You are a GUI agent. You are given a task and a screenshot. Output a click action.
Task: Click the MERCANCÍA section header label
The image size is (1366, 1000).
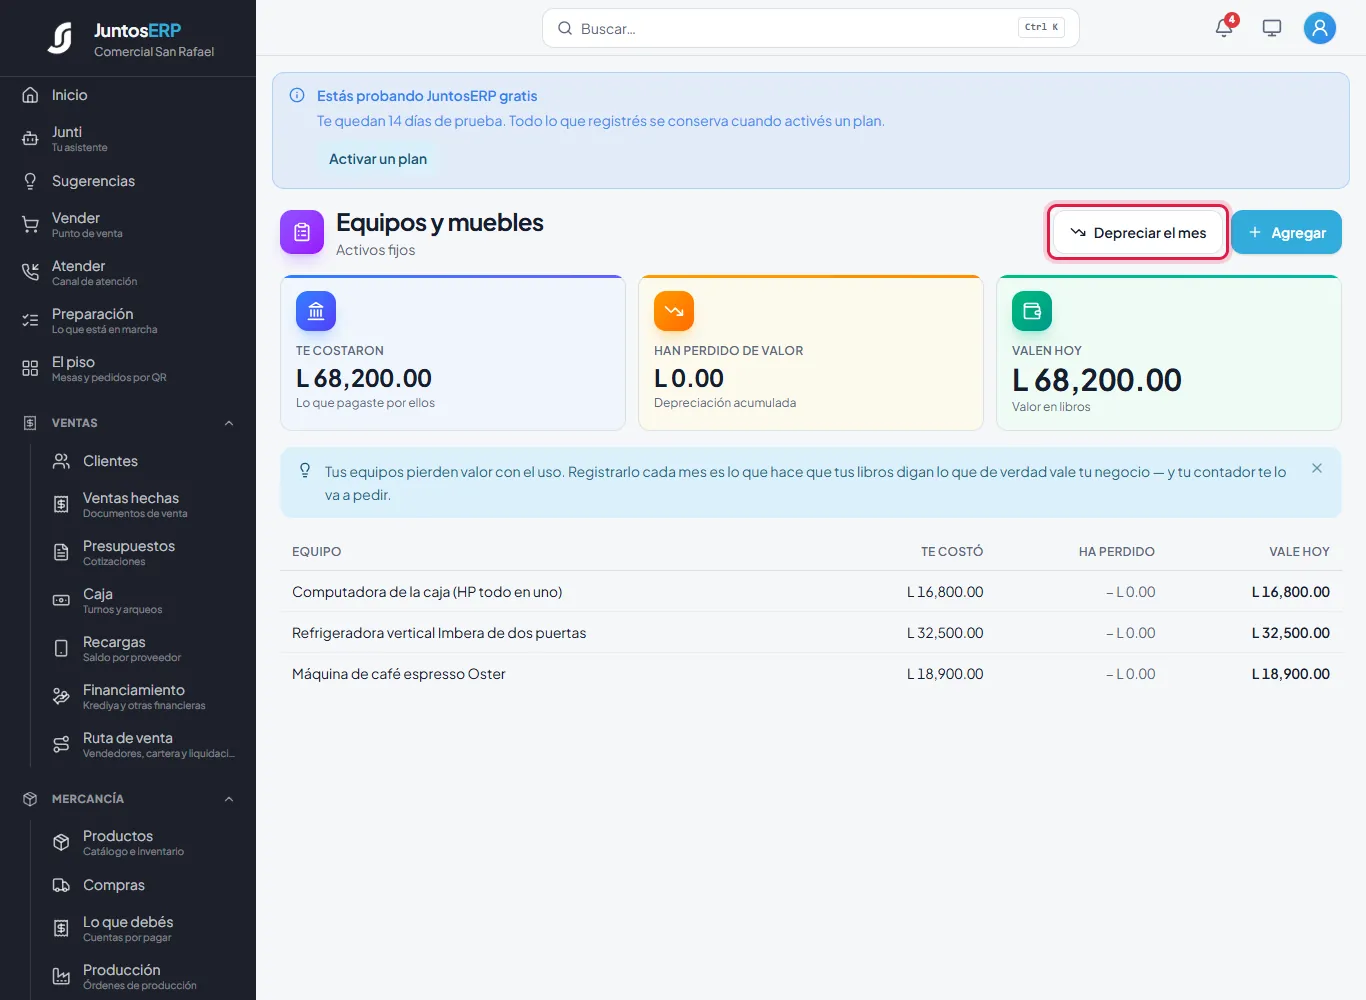pos(88,799)
